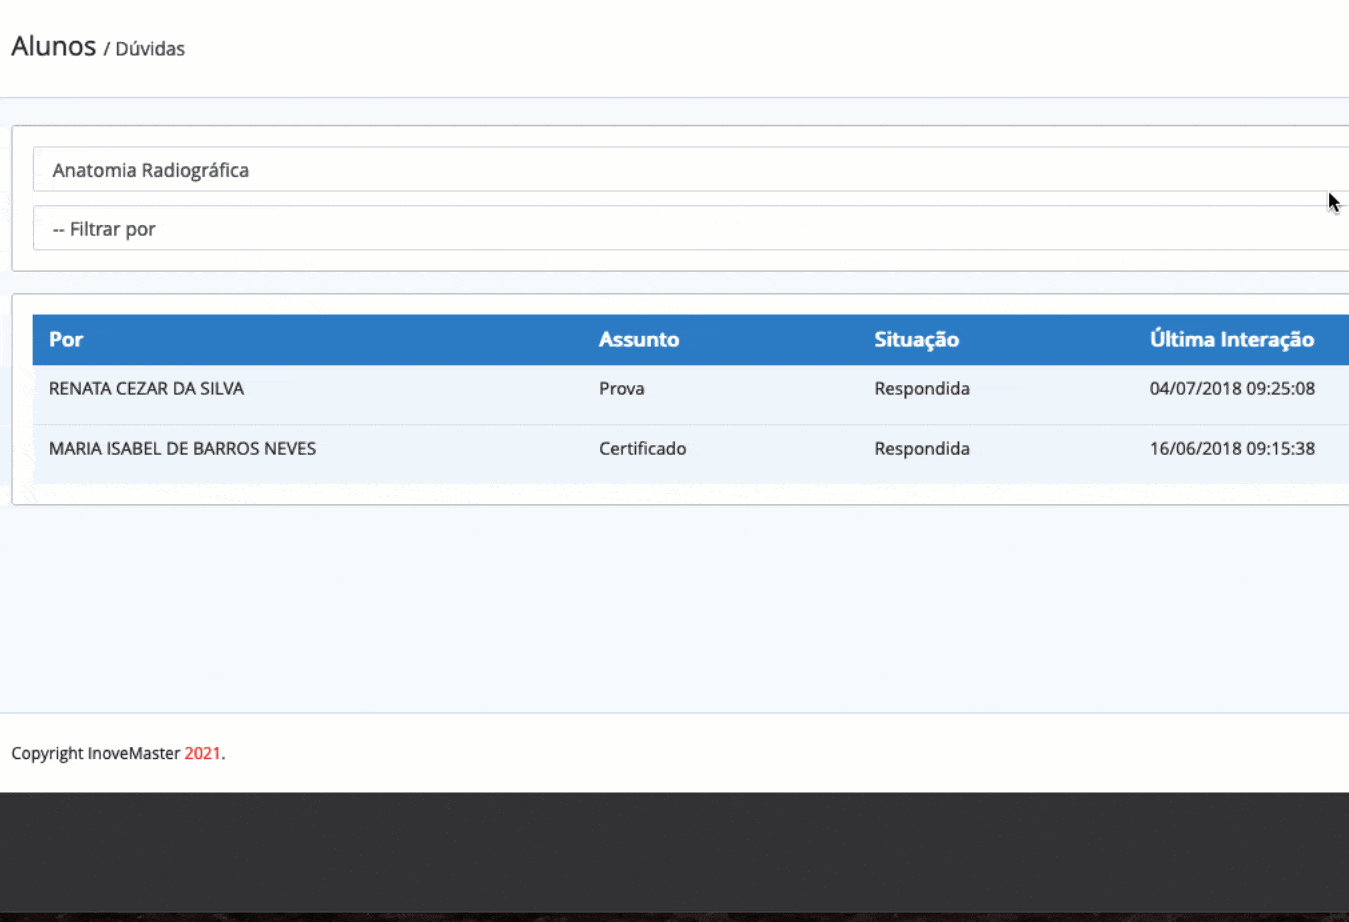
Task: Click the Situação column header
Action: 916,340
